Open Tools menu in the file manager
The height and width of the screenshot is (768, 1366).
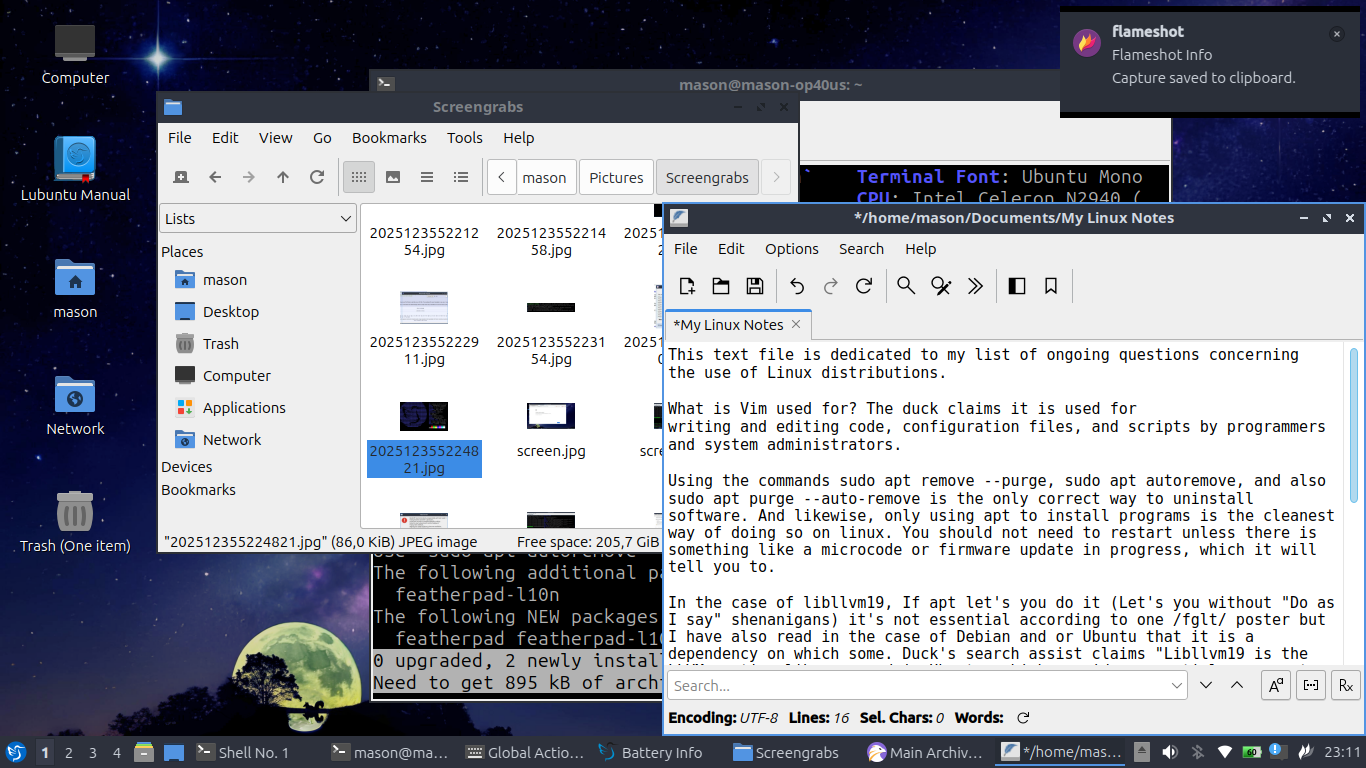pyautogui.click(x=465, y=138)
